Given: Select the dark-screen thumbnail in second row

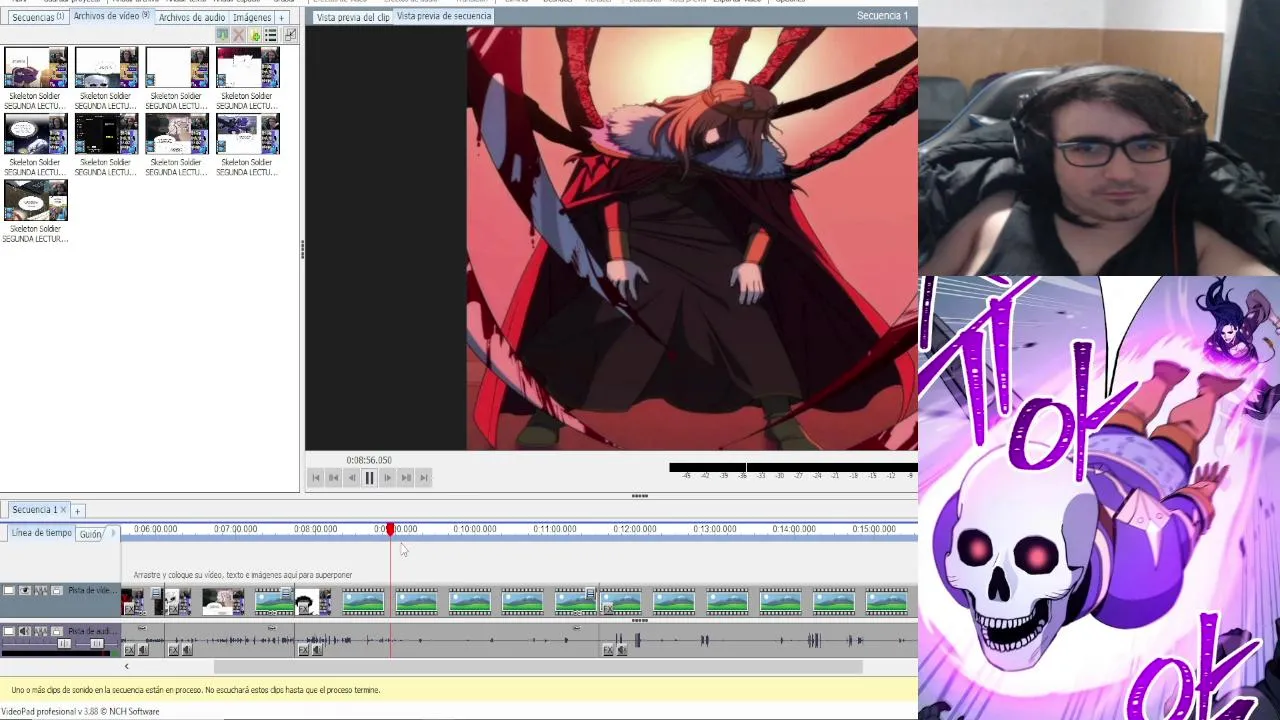Looking at the screenshot, I should click(x=106, y=134).
